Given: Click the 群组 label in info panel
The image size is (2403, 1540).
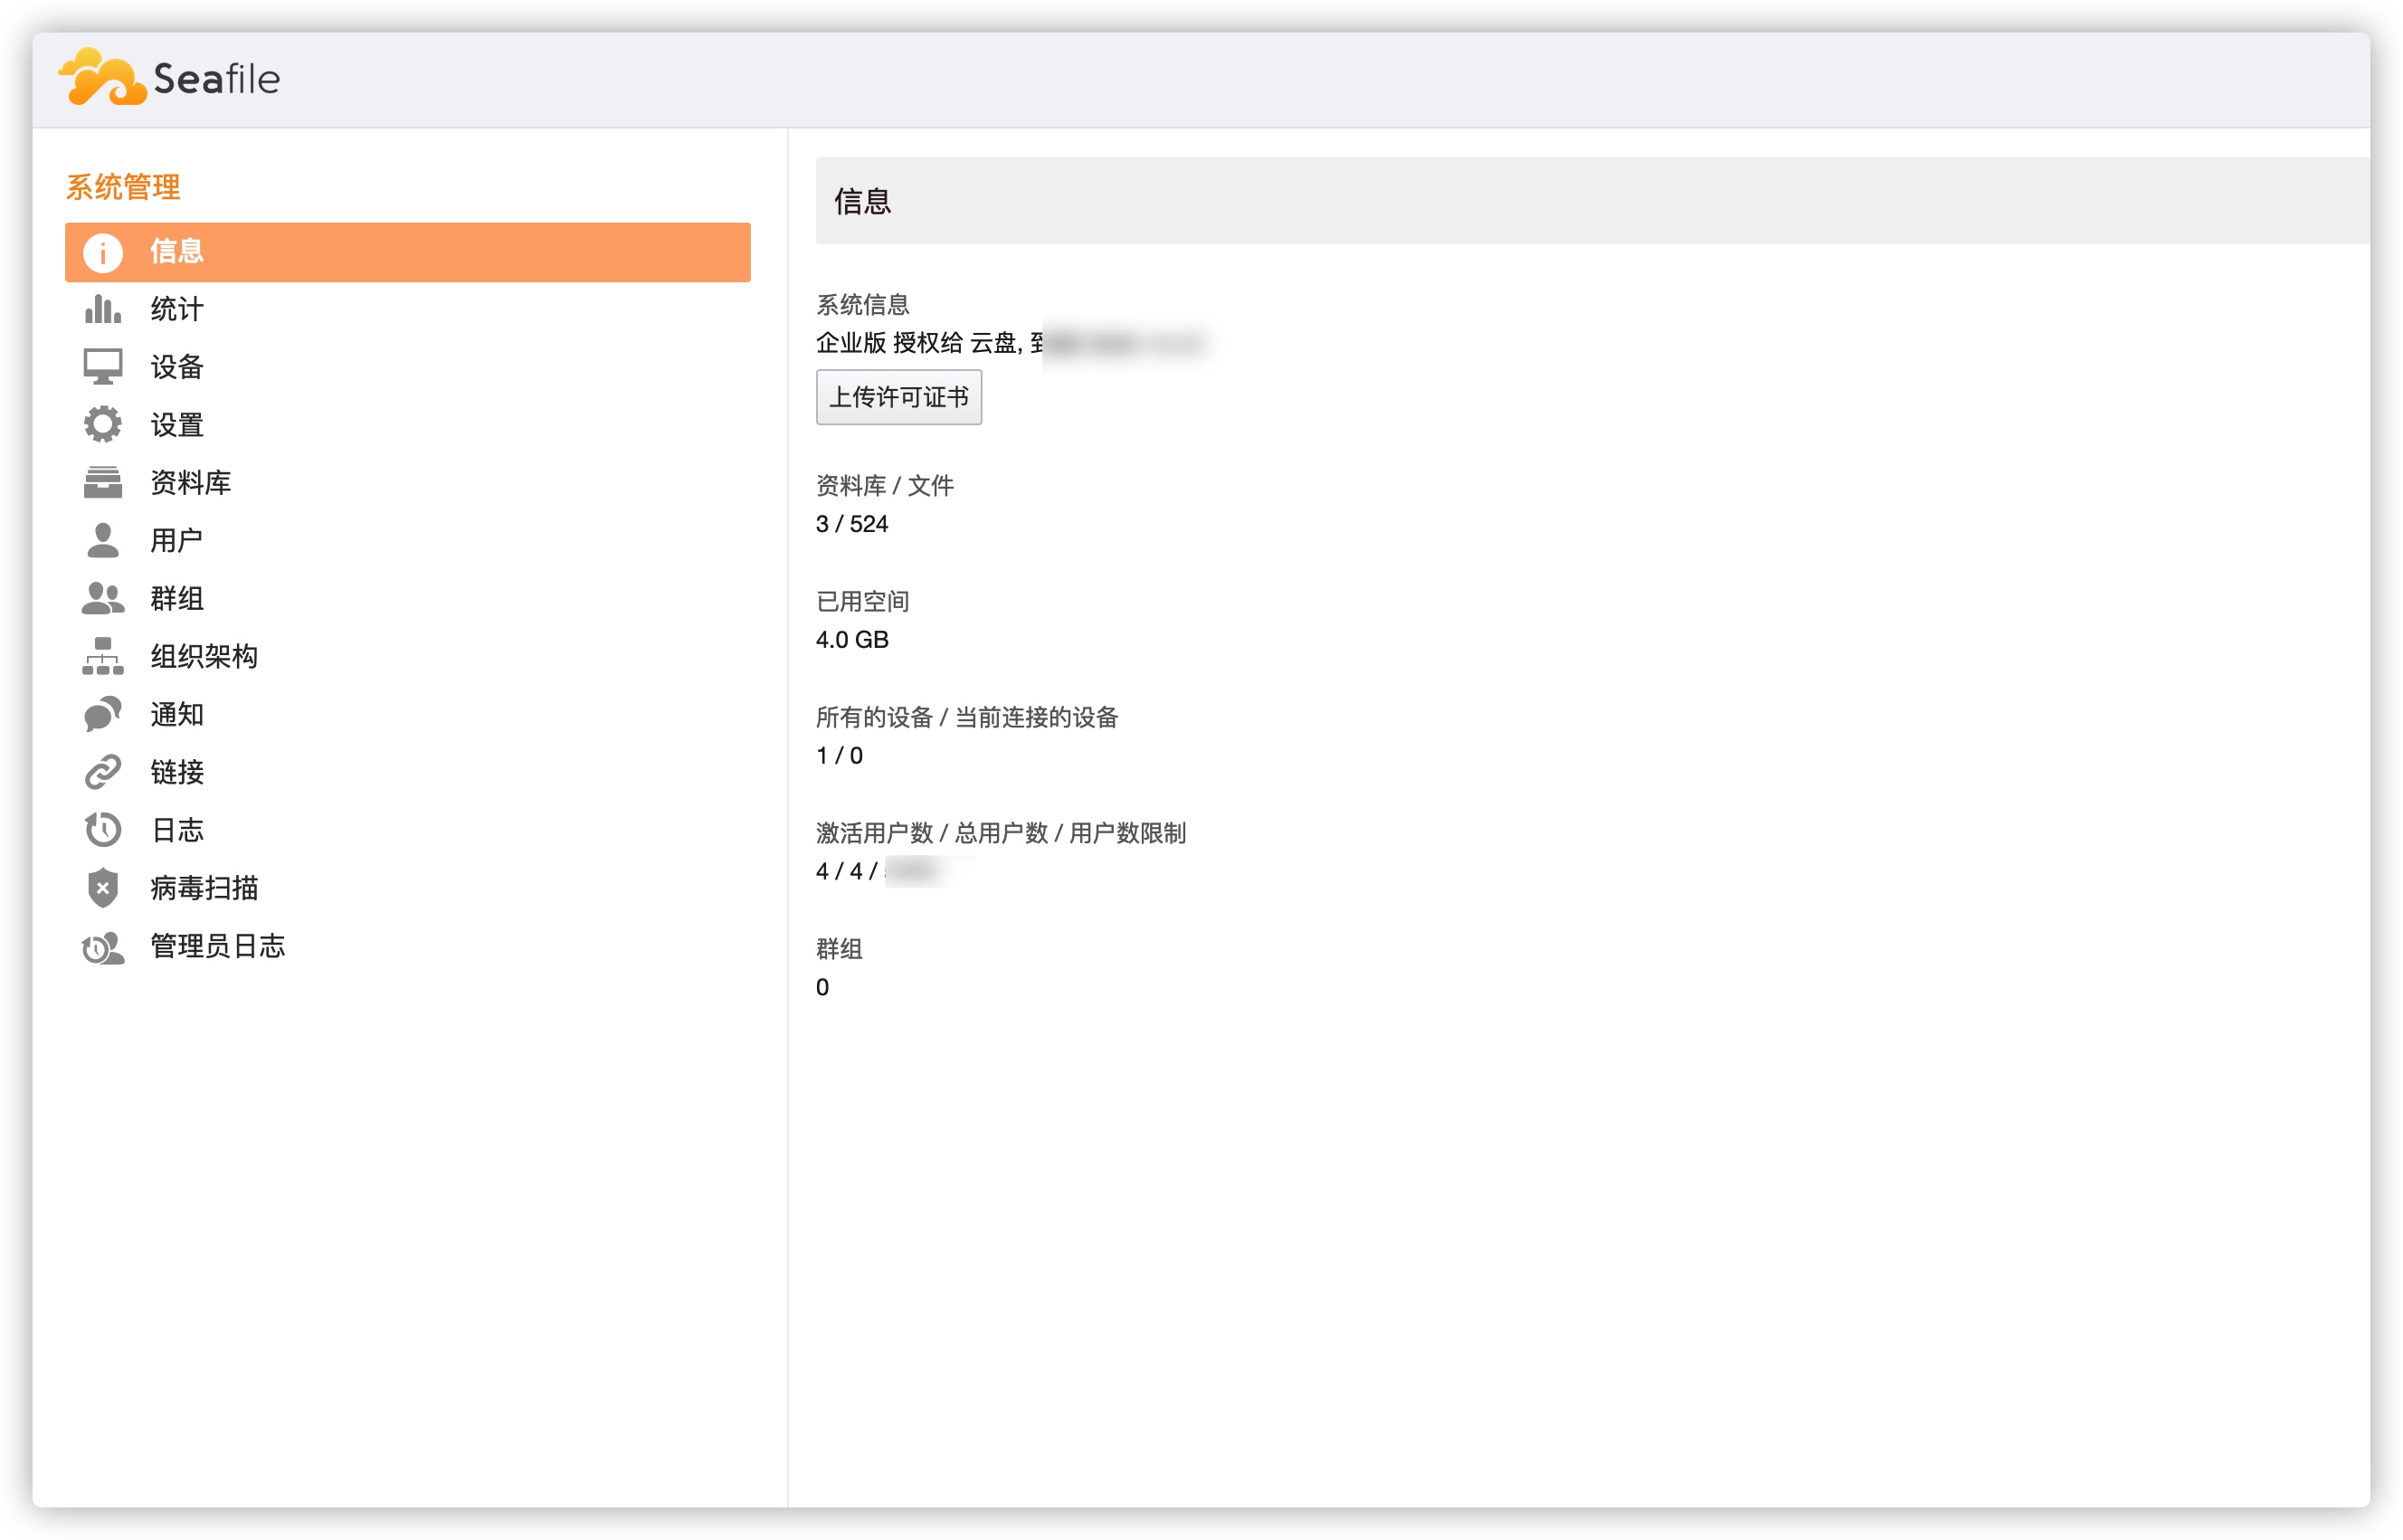Looking at the screenshot, I should [839, 949].
